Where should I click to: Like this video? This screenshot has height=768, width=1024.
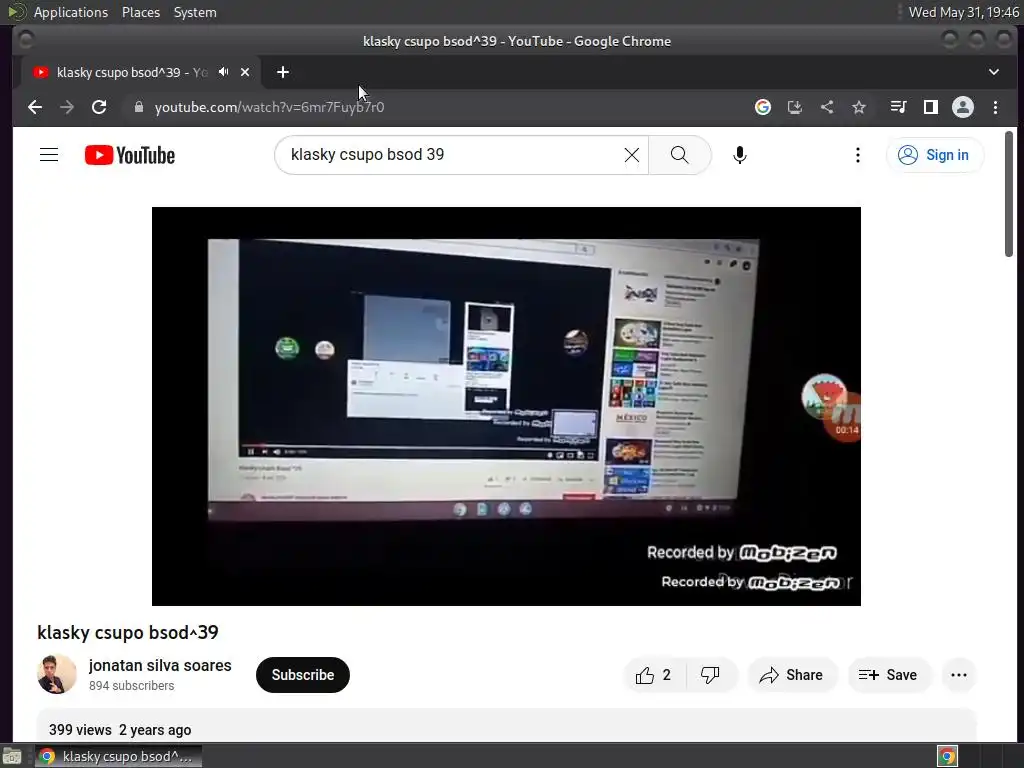click(654, 675)
